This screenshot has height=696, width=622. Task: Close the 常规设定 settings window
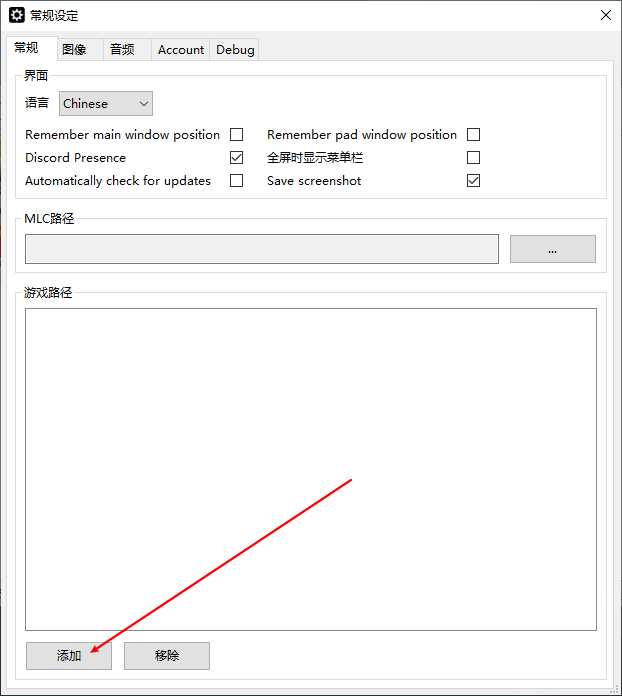[606, 15]
